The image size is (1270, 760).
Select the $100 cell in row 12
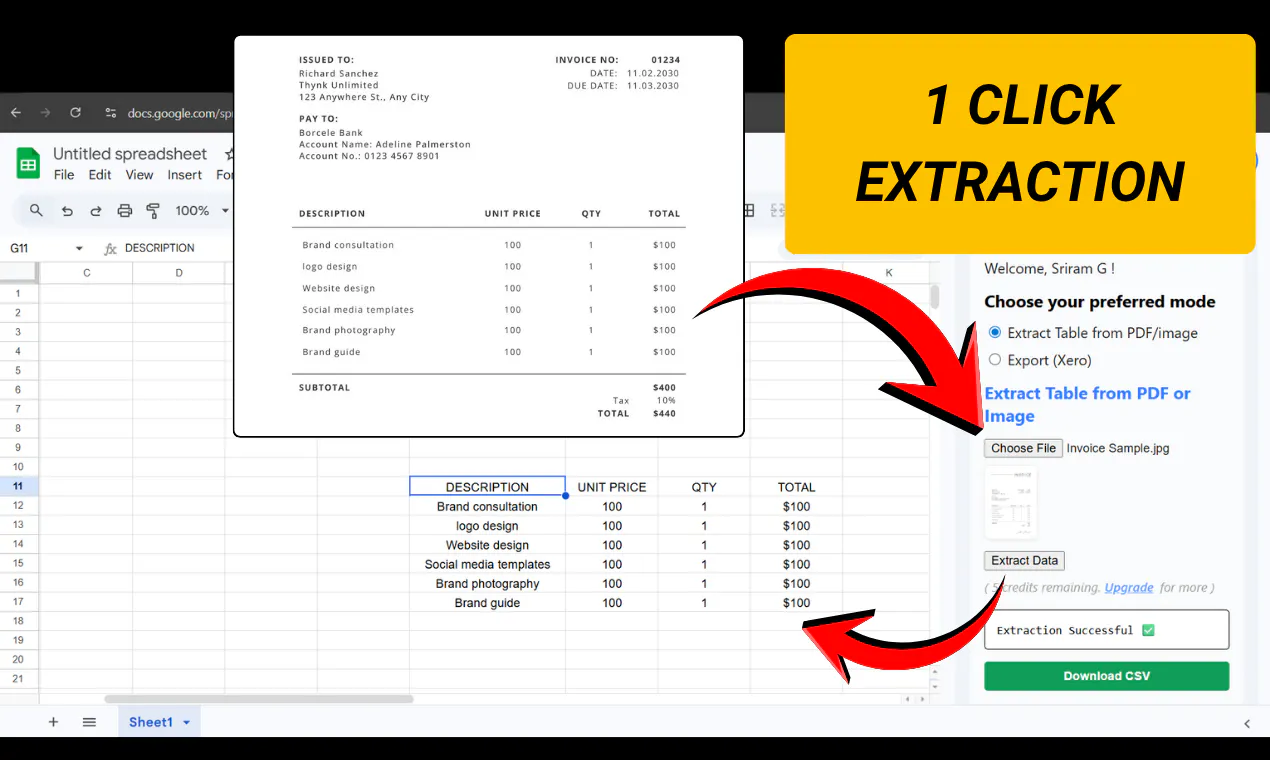click(796, 506)
